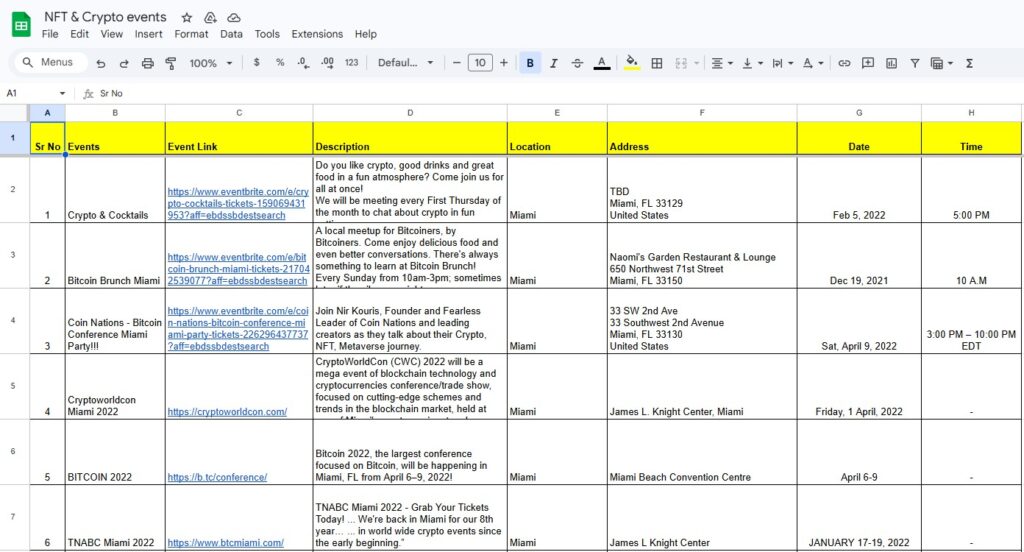Click the font size field showing 10
The width and height of the screenshot is (1024, 552).
pyautogui.click(x=480, y=63)
